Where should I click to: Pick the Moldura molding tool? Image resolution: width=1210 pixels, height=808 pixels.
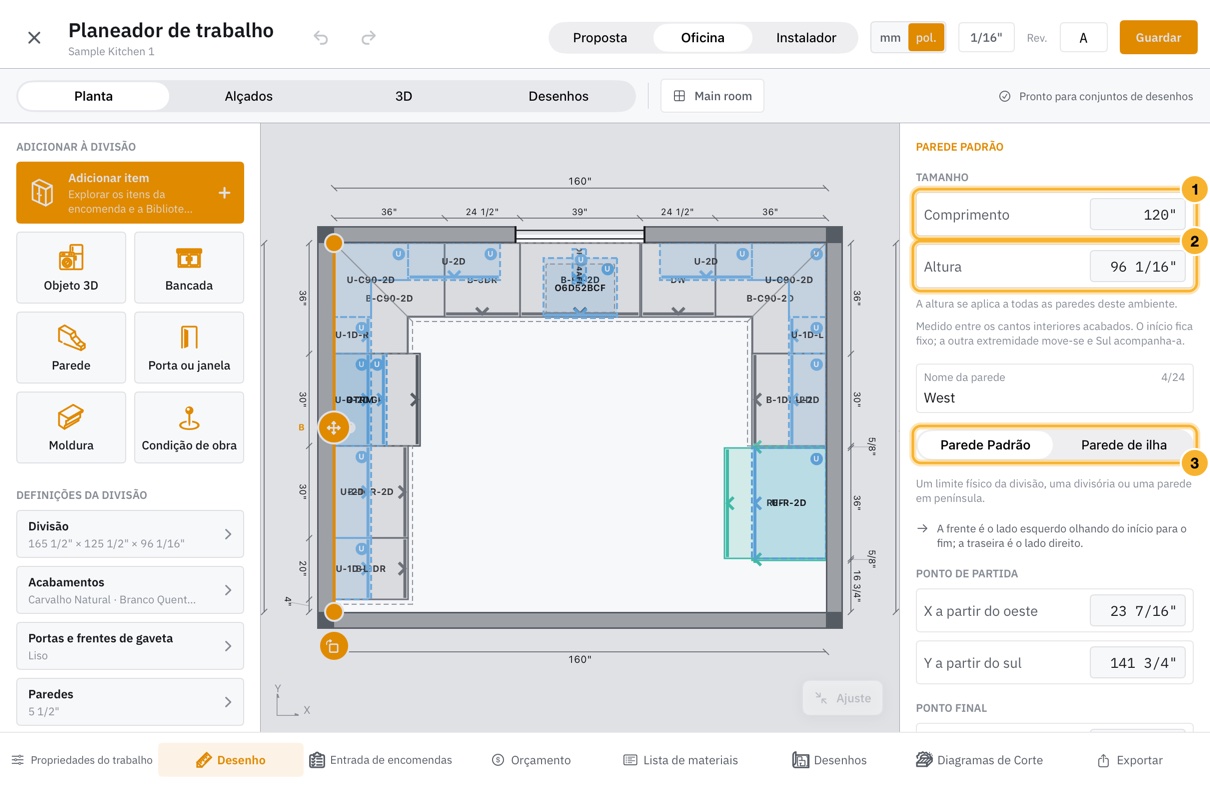point(71,427)
